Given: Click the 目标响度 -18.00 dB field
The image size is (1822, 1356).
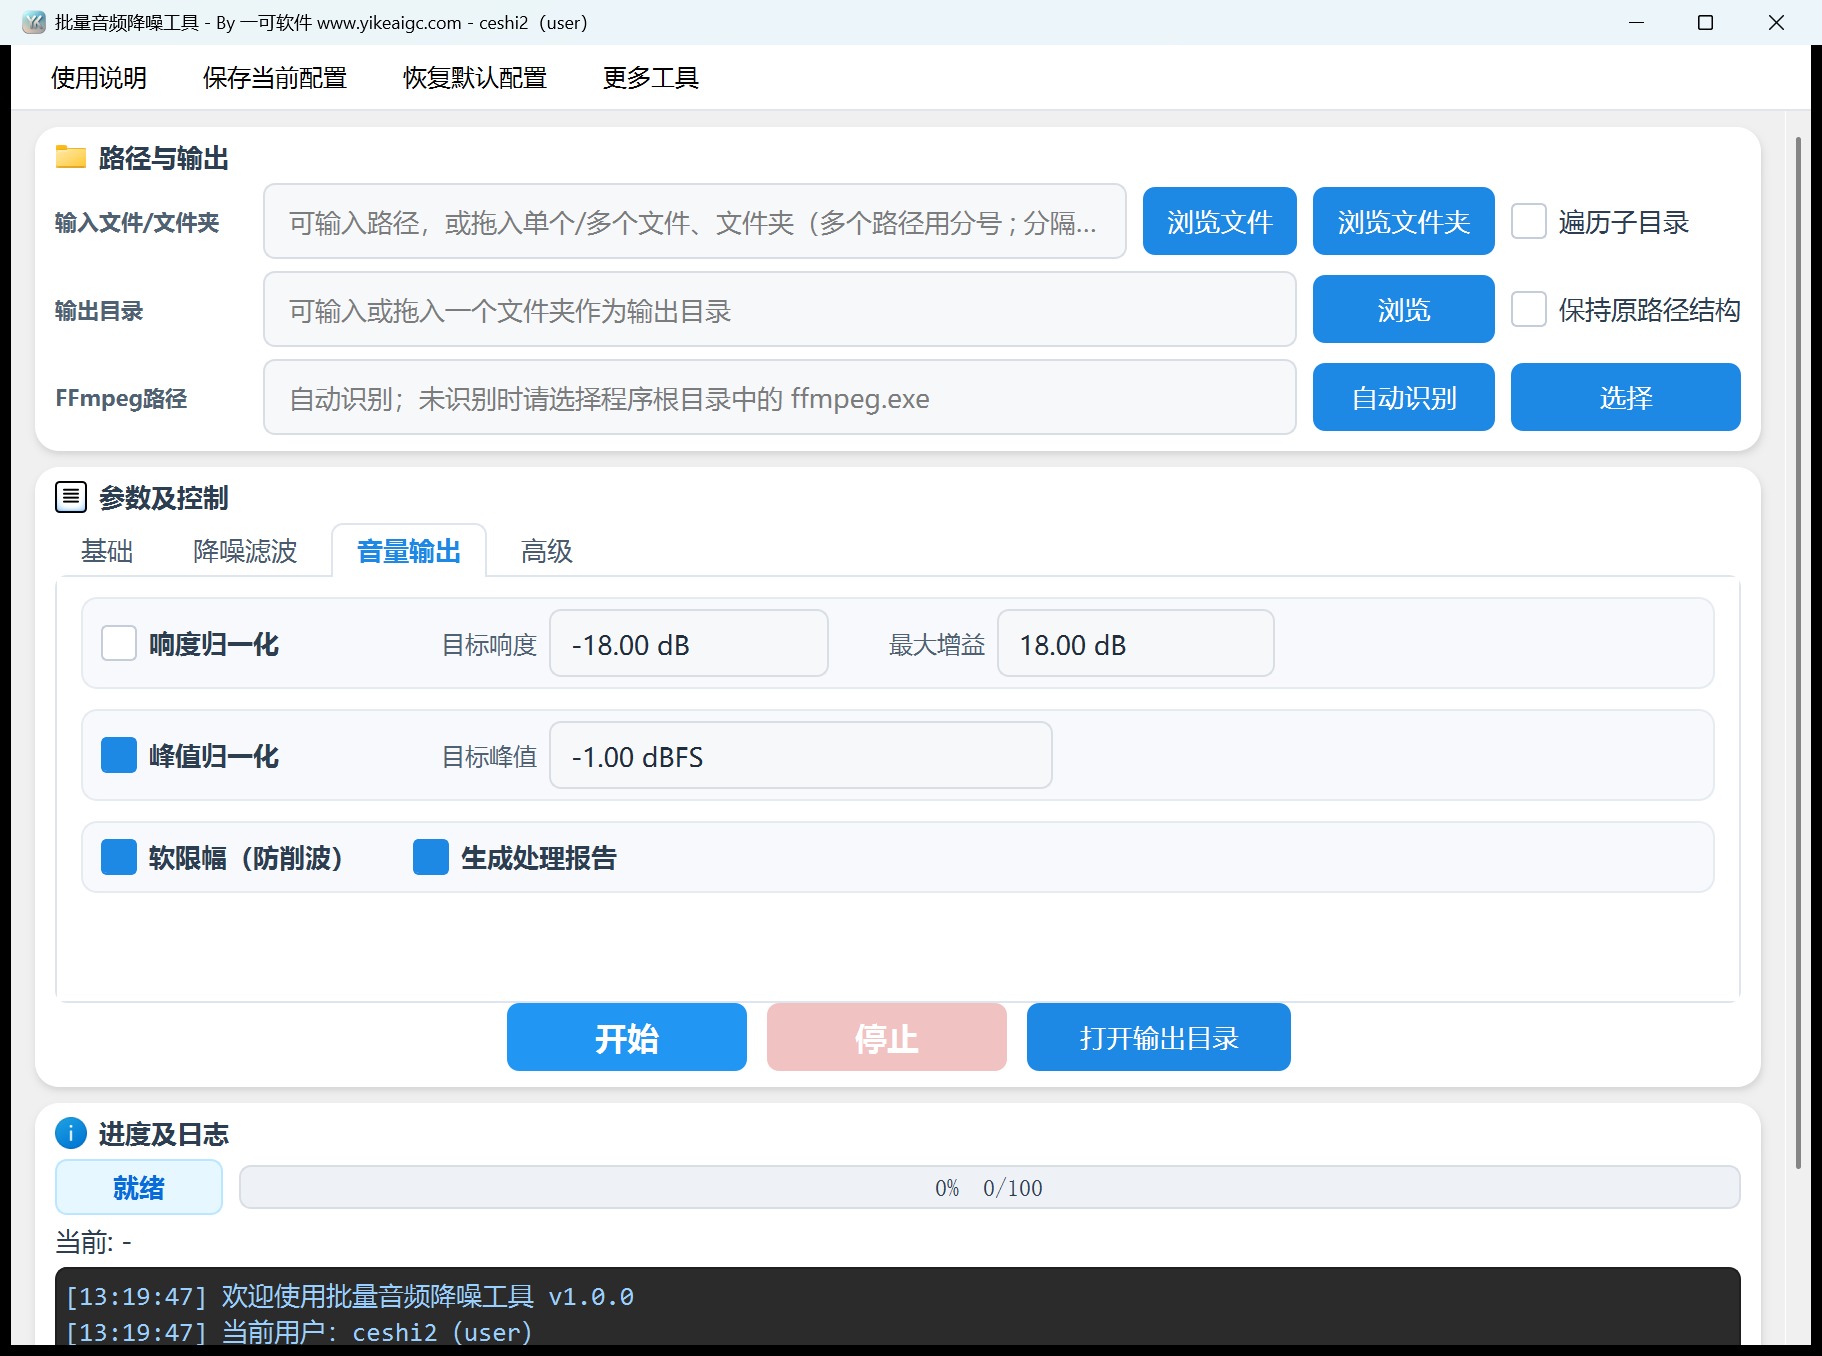Looking at the screenshot, I should (x=689, y=643).
